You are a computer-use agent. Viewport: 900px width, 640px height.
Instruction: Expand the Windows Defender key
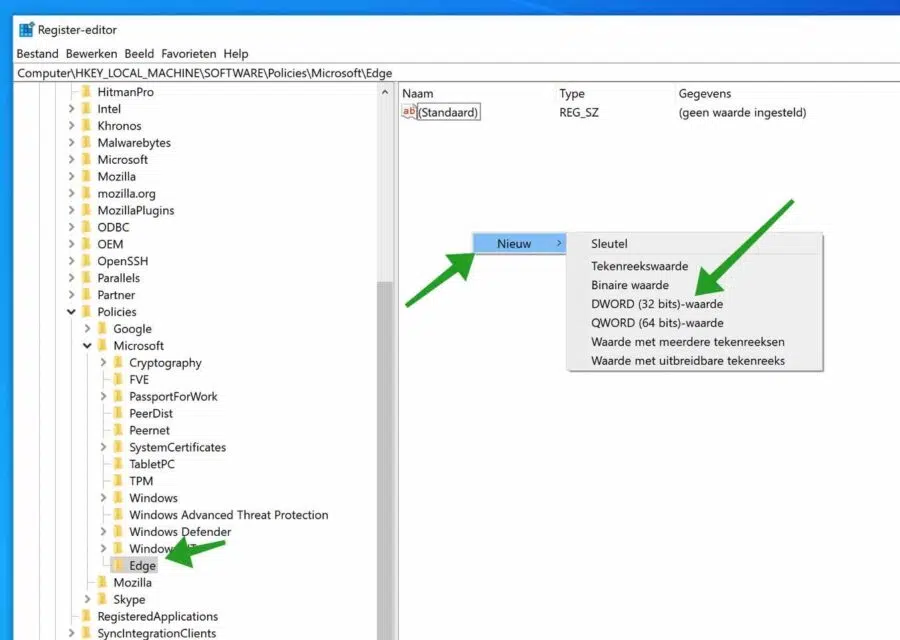point(103,532)
